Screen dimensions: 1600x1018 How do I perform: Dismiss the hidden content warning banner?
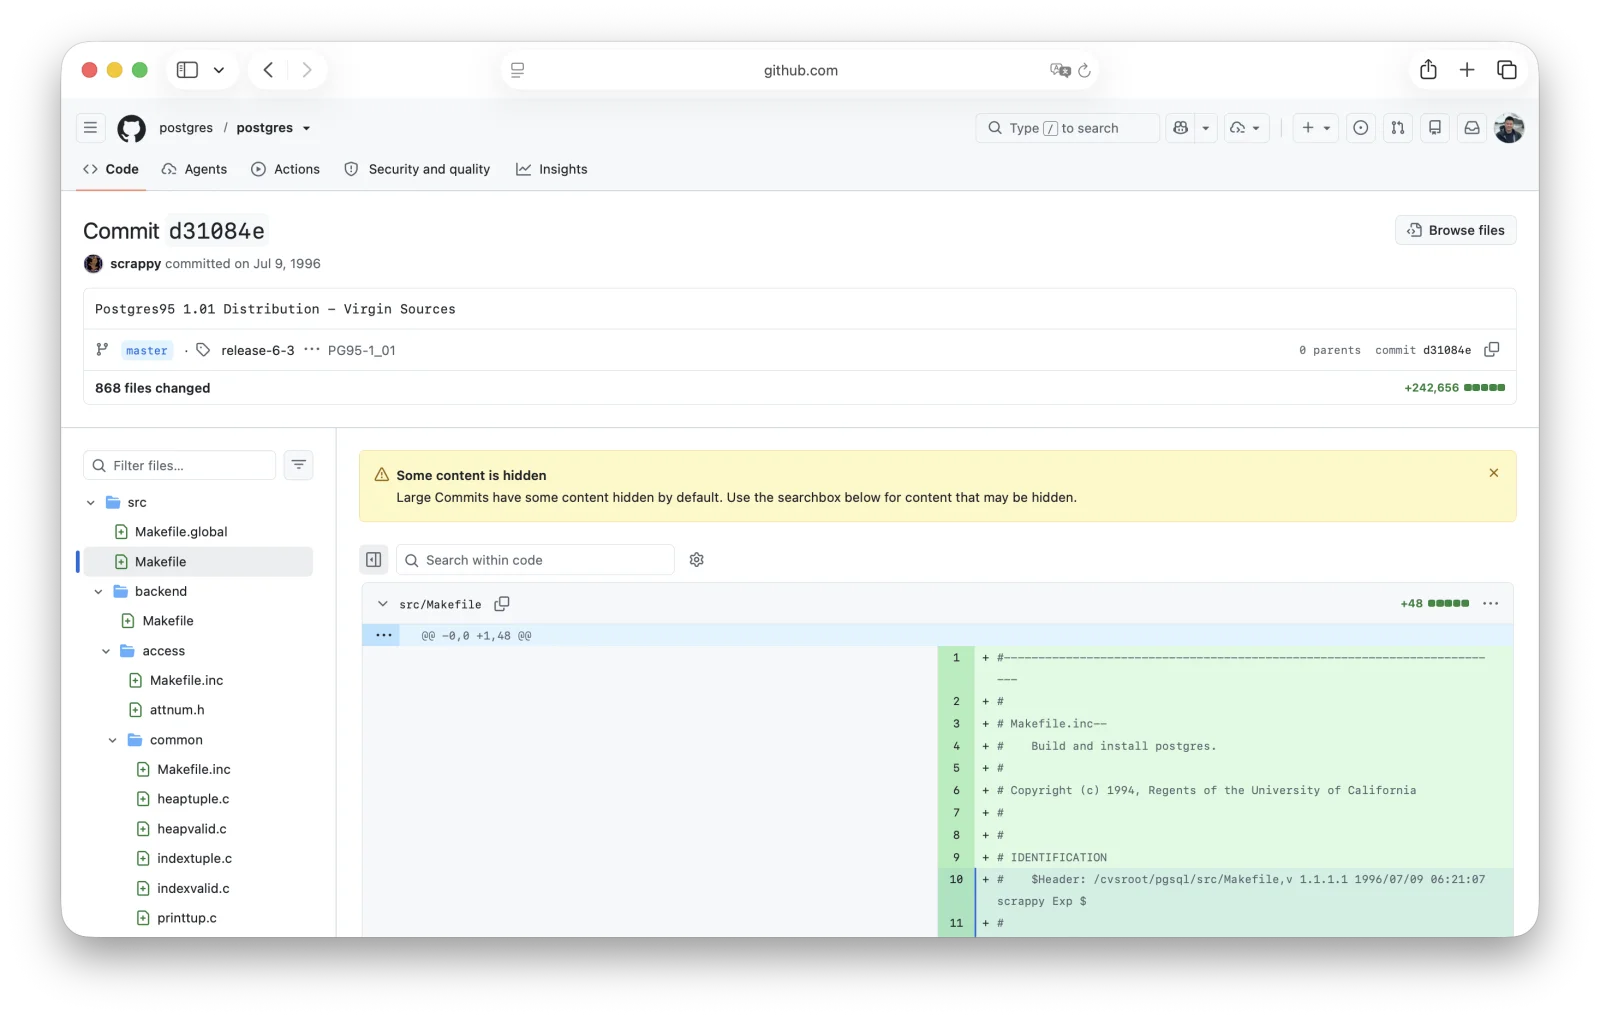[x=1494, y=473]
